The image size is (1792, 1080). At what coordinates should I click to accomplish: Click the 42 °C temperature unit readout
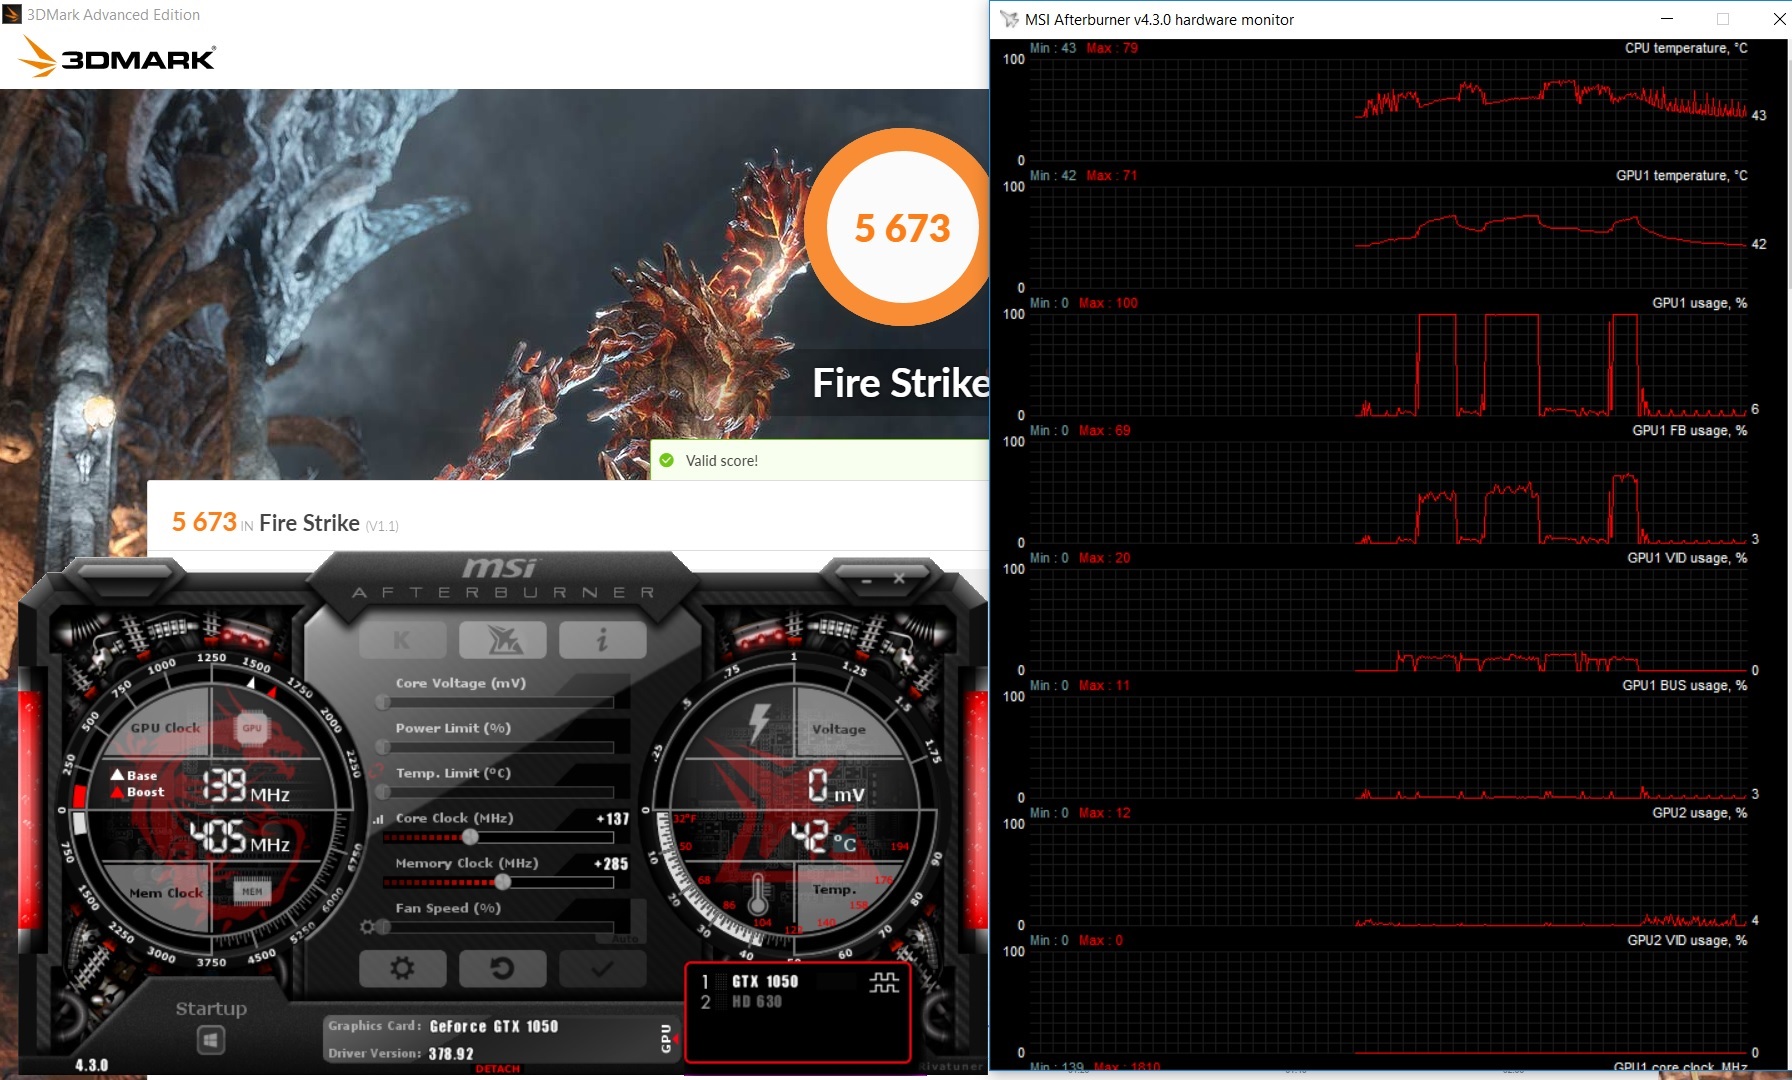[824, 837]
